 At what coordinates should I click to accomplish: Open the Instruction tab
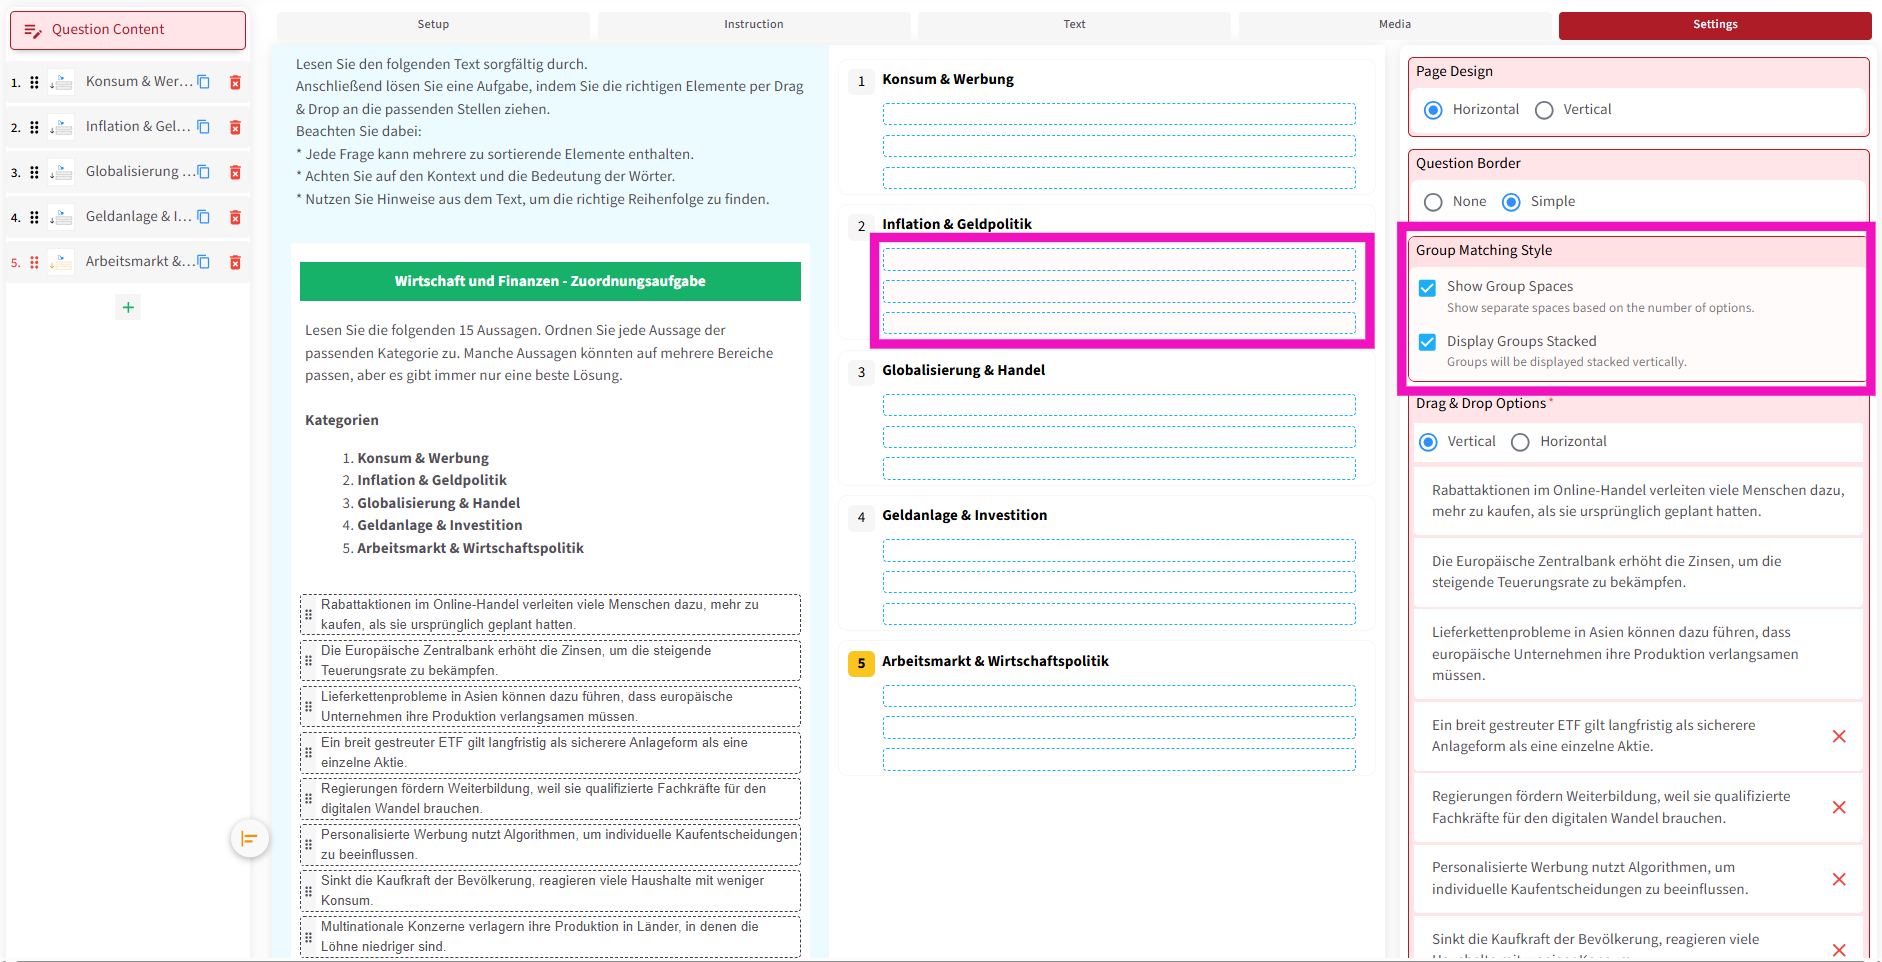pyautogui.click(x=753, y=24)
